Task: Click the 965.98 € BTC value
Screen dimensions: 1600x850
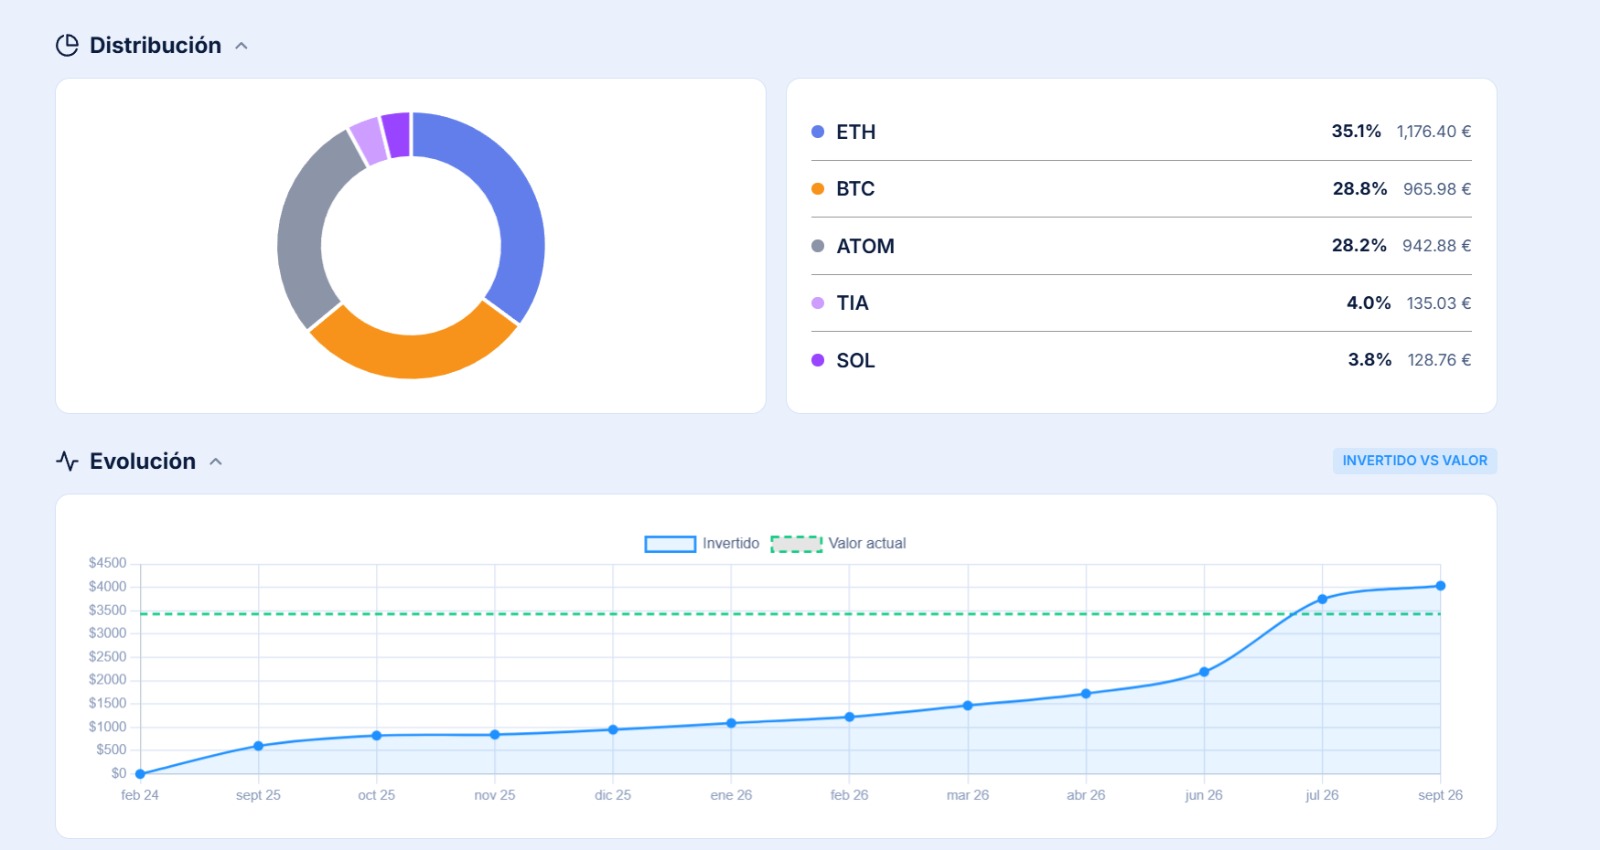Action: (x=1437, y=189)
